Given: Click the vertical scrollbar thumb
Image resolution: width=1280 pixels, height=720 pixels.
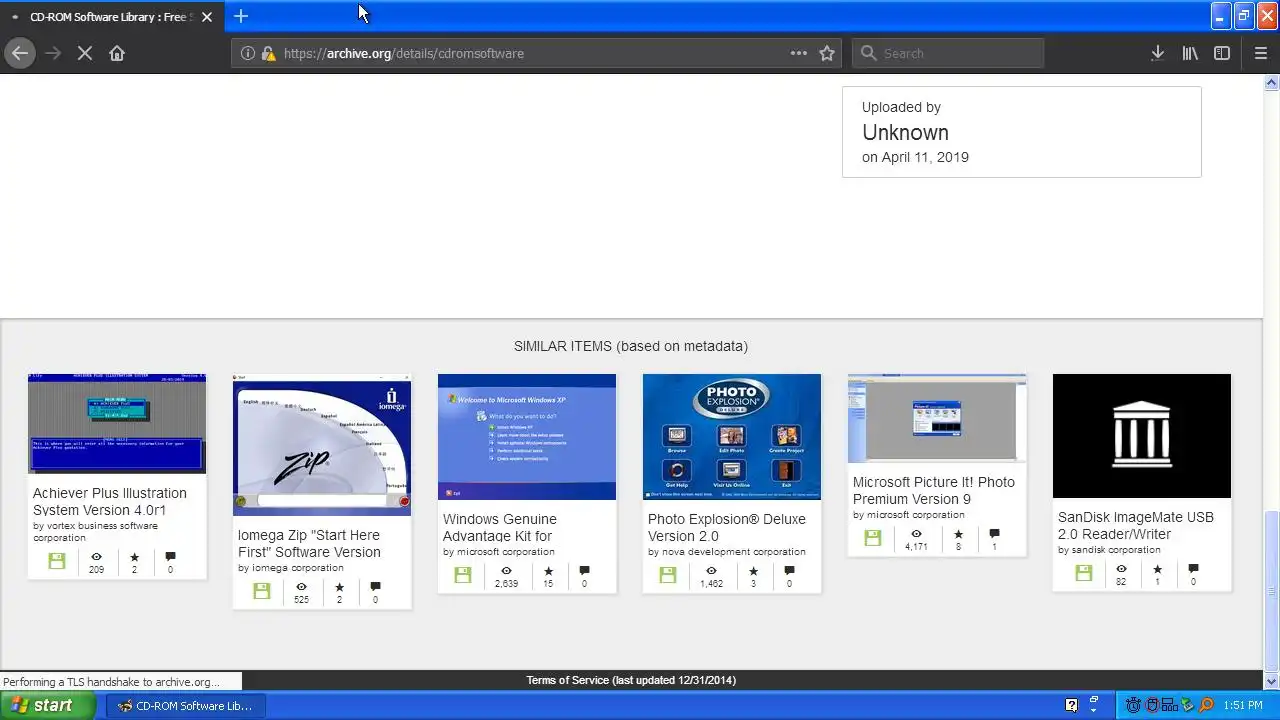Looking at the screenshot, I should pyautogui.click(x=1272, y=589).
